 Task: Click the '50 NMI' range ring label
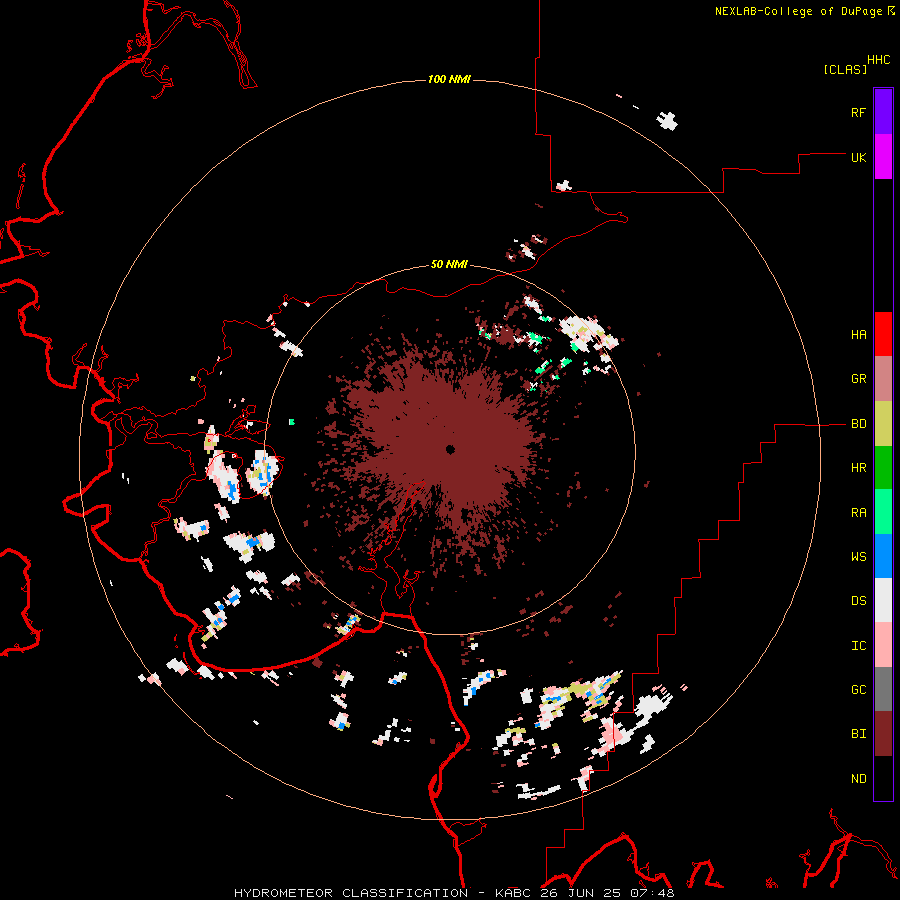point(449,264)
